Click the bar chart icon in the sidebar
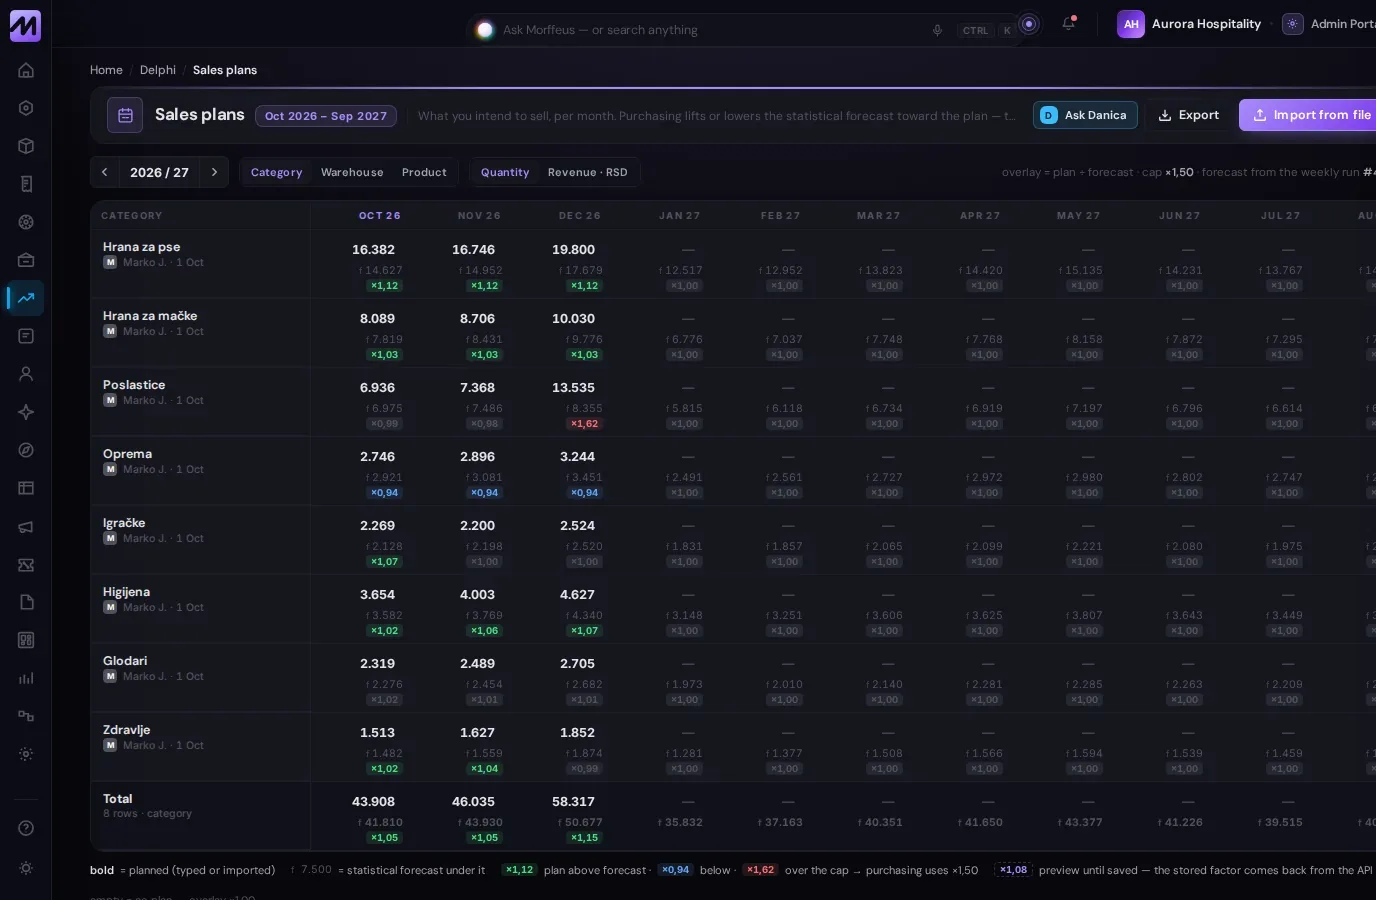Image resolution: width=1376 pixels, height=900 pixels. 26,678
